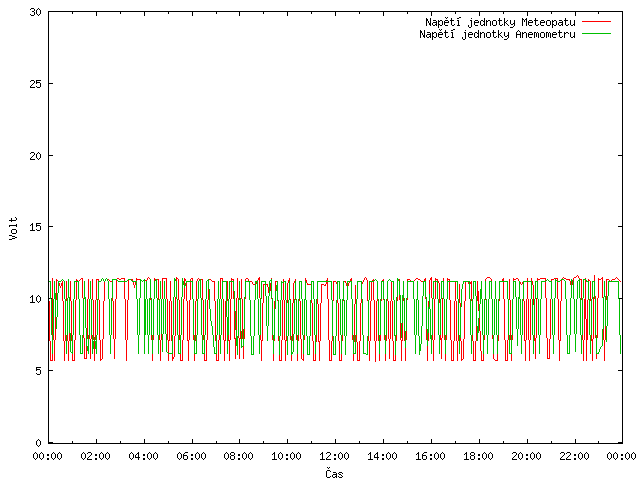Click the 12:00 time label

tap(334, 456)
